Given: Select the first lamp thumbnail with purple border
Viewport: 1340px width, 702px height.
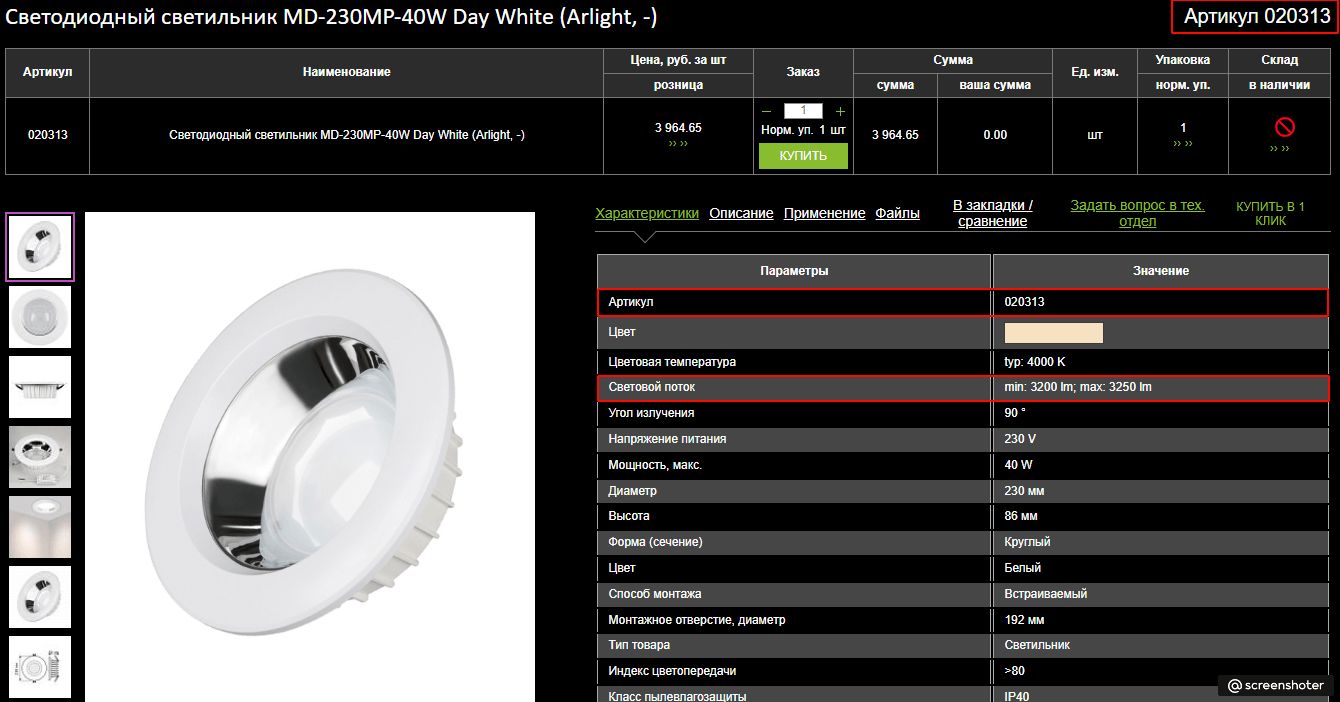Looking at the screenshot, I should [x=40, y=247].
